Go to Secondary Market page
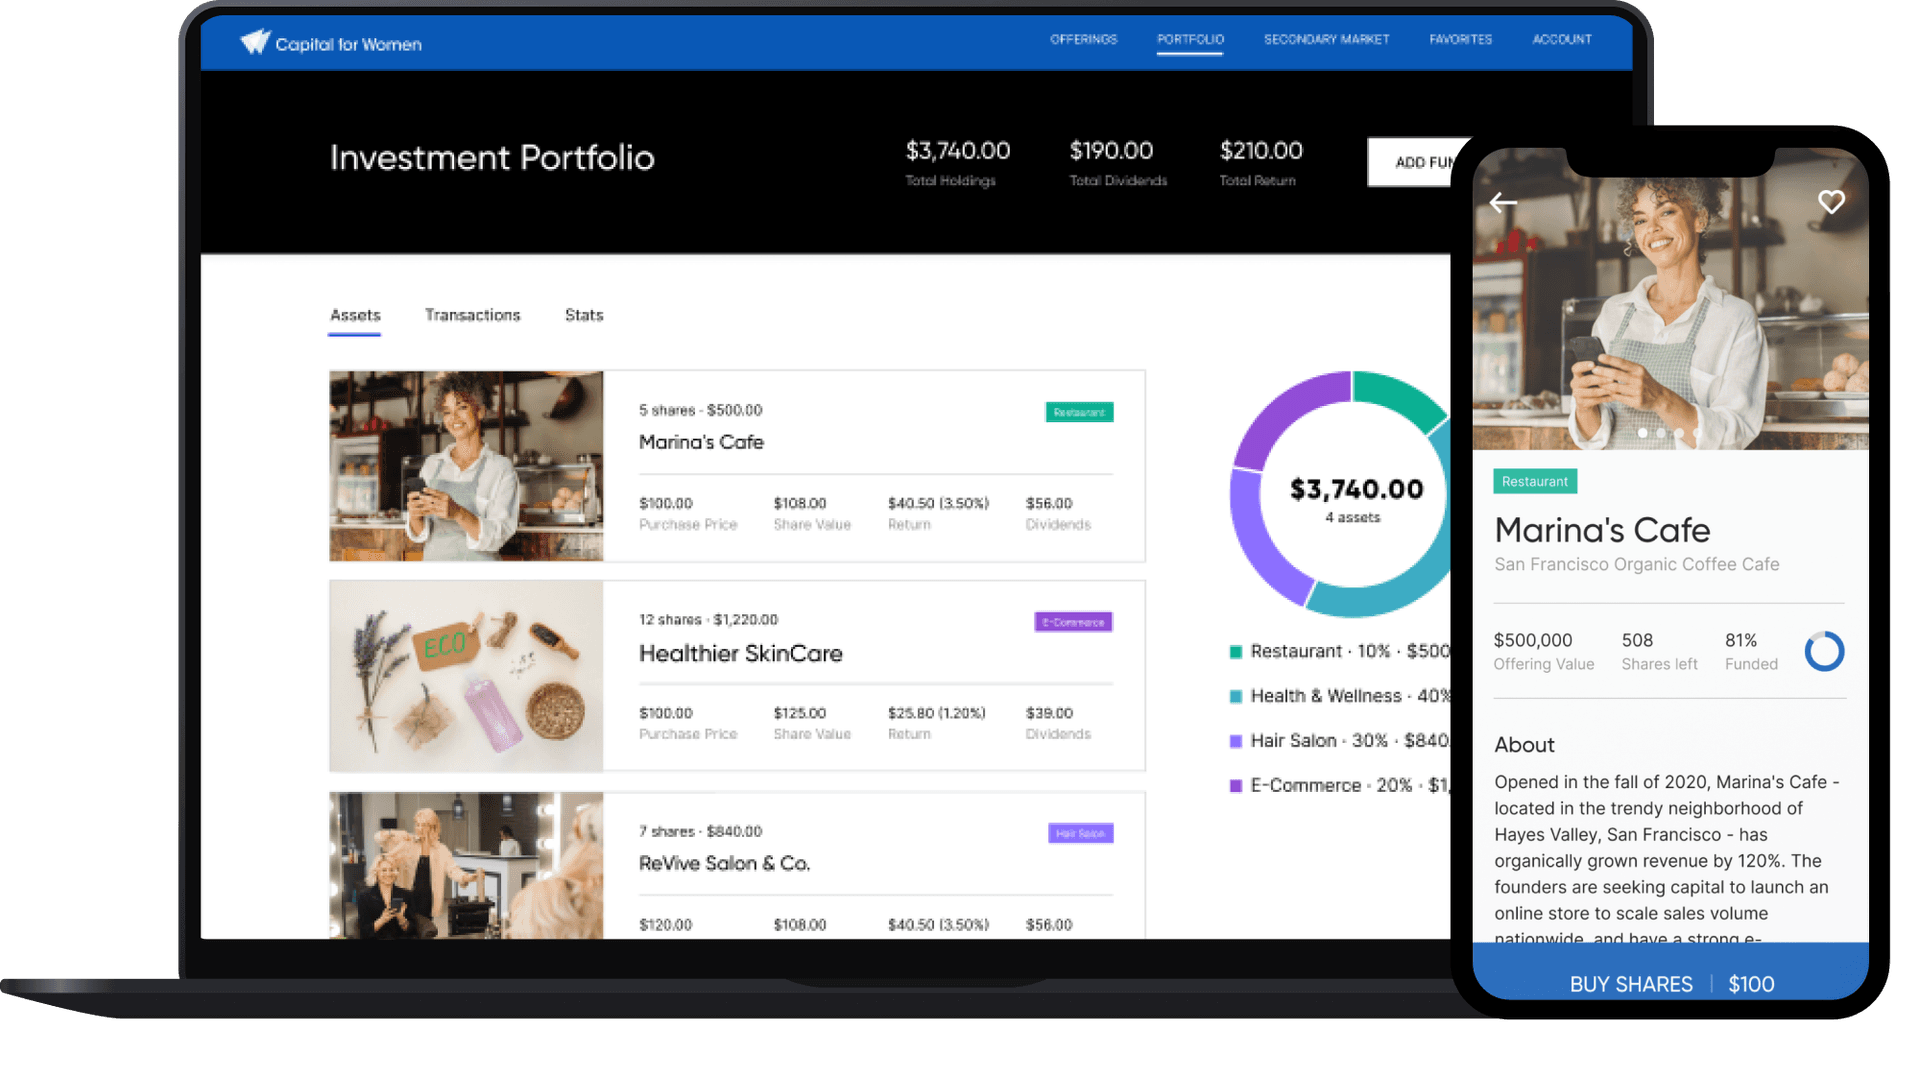 [x=1326, y=39]
